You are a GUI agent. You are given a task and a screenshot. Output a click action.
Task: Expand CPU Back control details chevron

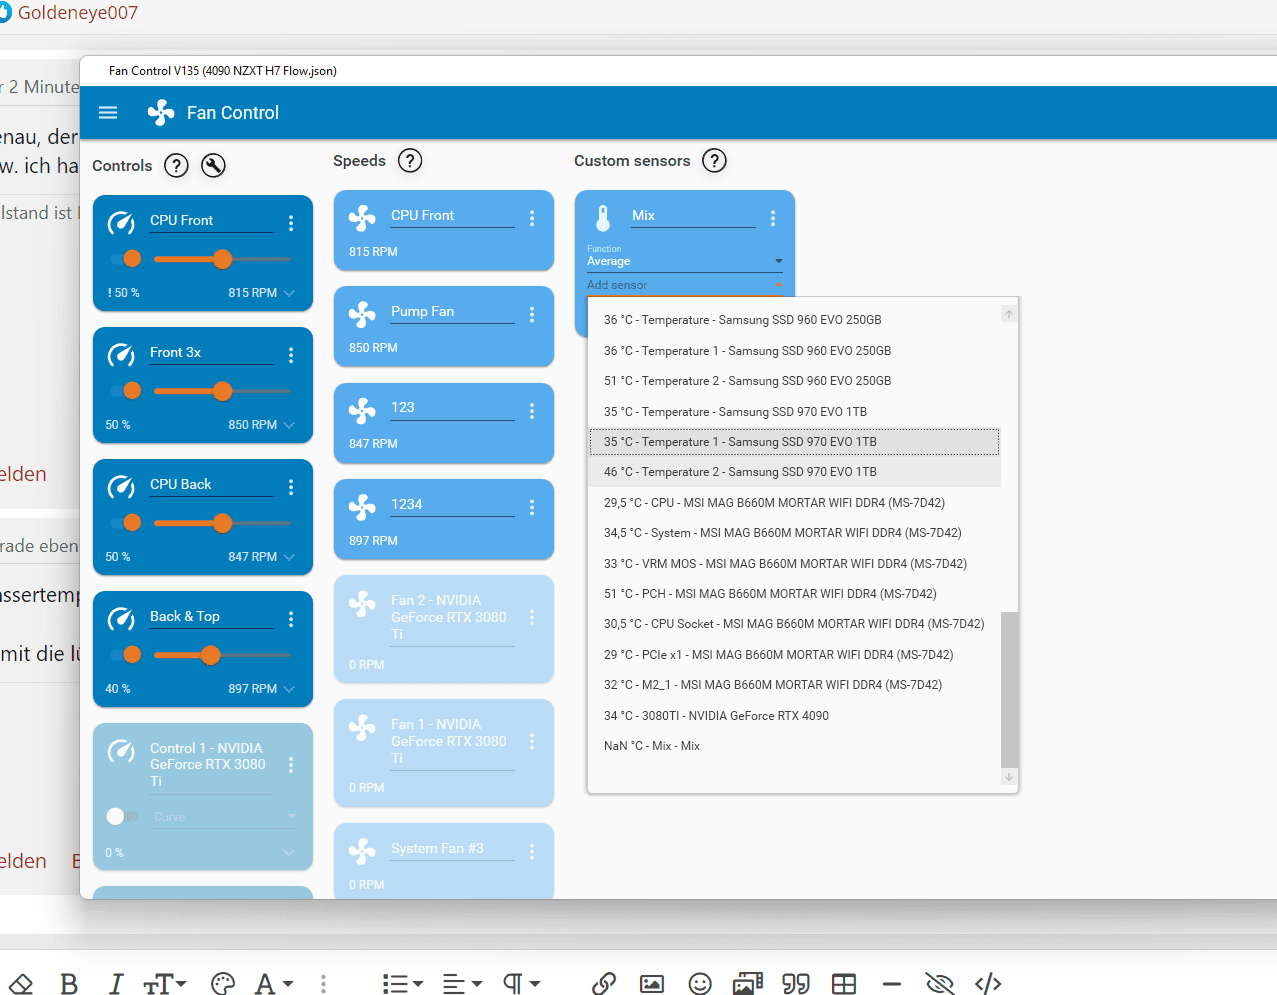point(289,557)
